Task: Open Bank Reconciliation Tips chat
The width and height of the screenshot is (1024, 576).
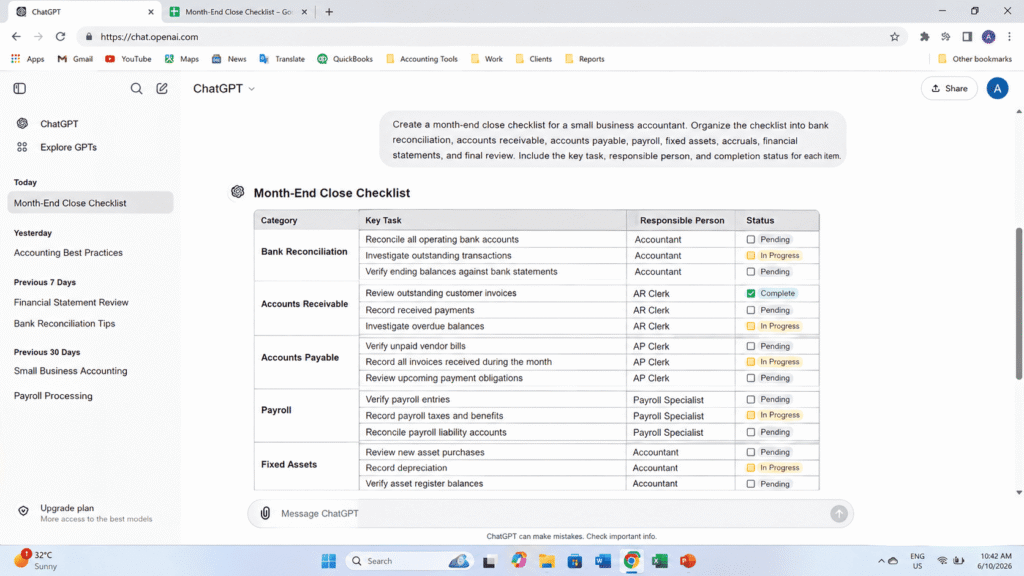Action: tap(64, 323)
